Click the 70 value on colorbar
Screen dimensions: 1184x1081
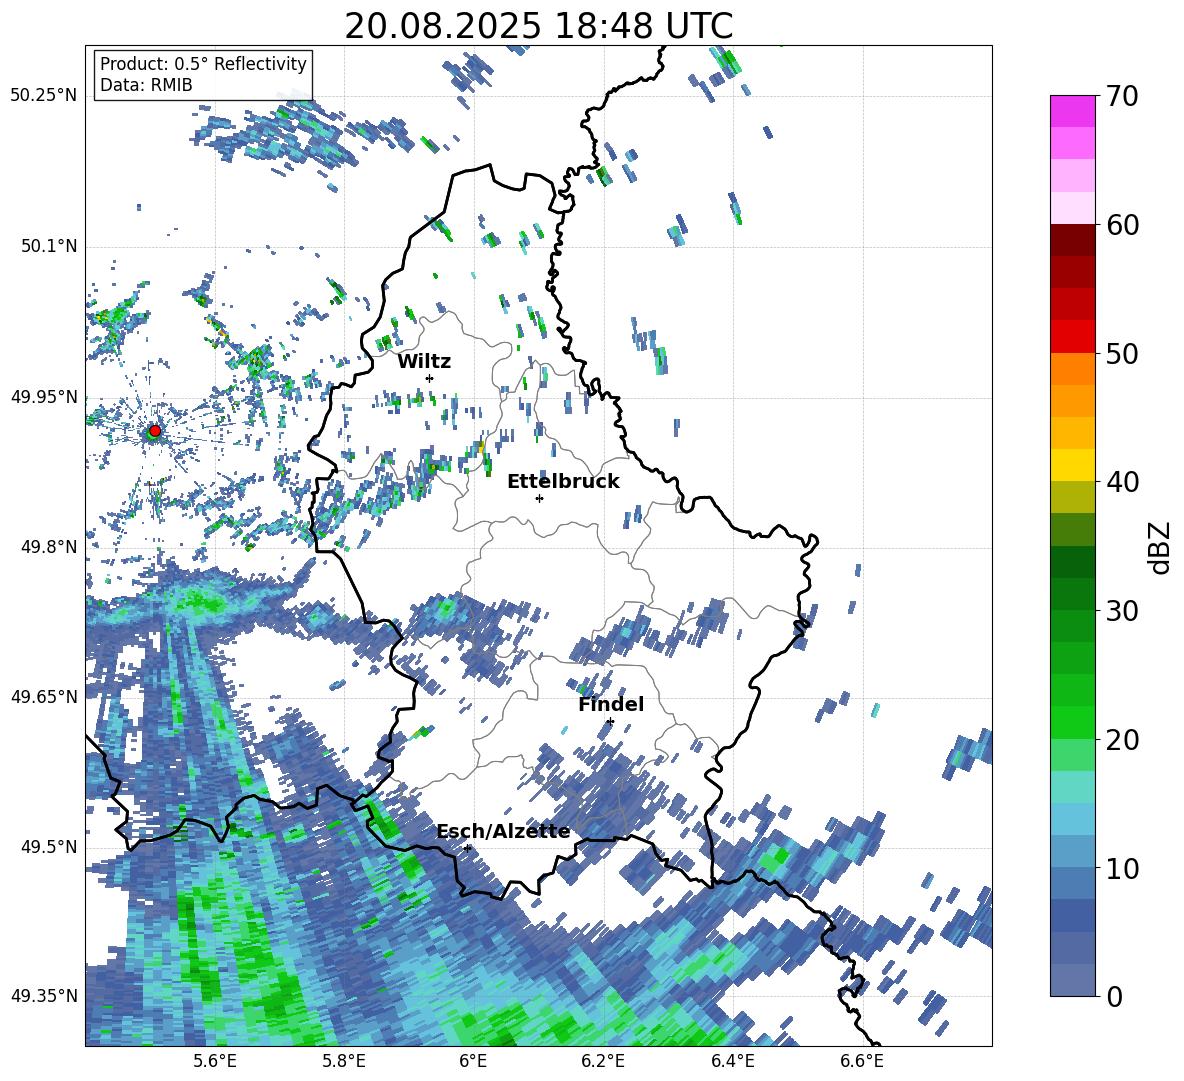point(1122,97)
